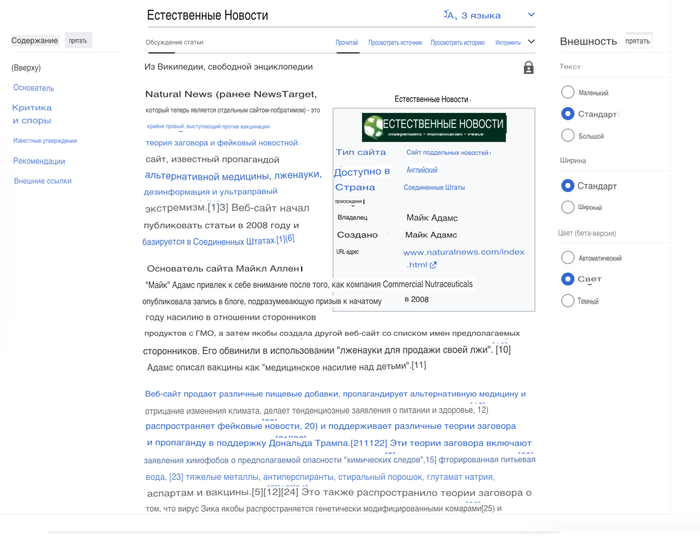This screenshot has height=536, width=700.
Task: Click the Из Википедии, свободной энциклопедии tagline
Action: 228,66
